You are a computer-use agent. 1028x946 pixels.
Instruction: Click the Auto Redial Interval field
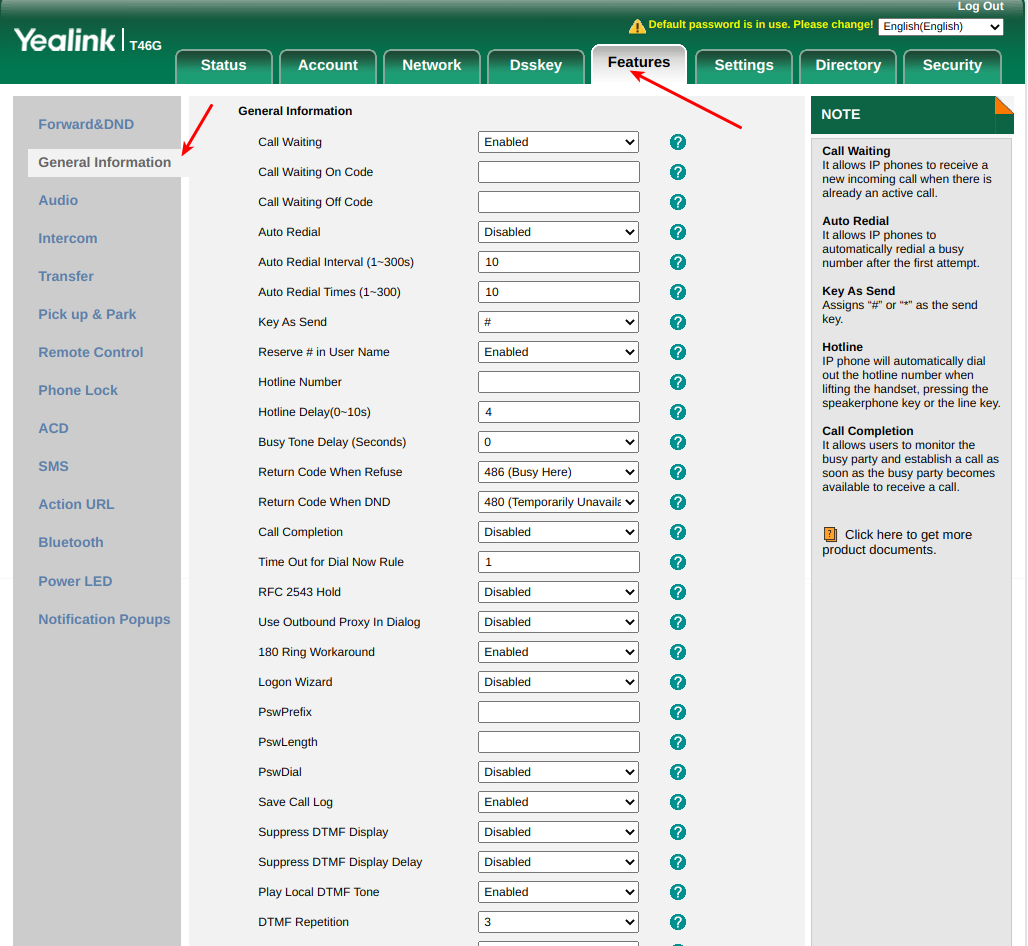click(x=558, y=262)
